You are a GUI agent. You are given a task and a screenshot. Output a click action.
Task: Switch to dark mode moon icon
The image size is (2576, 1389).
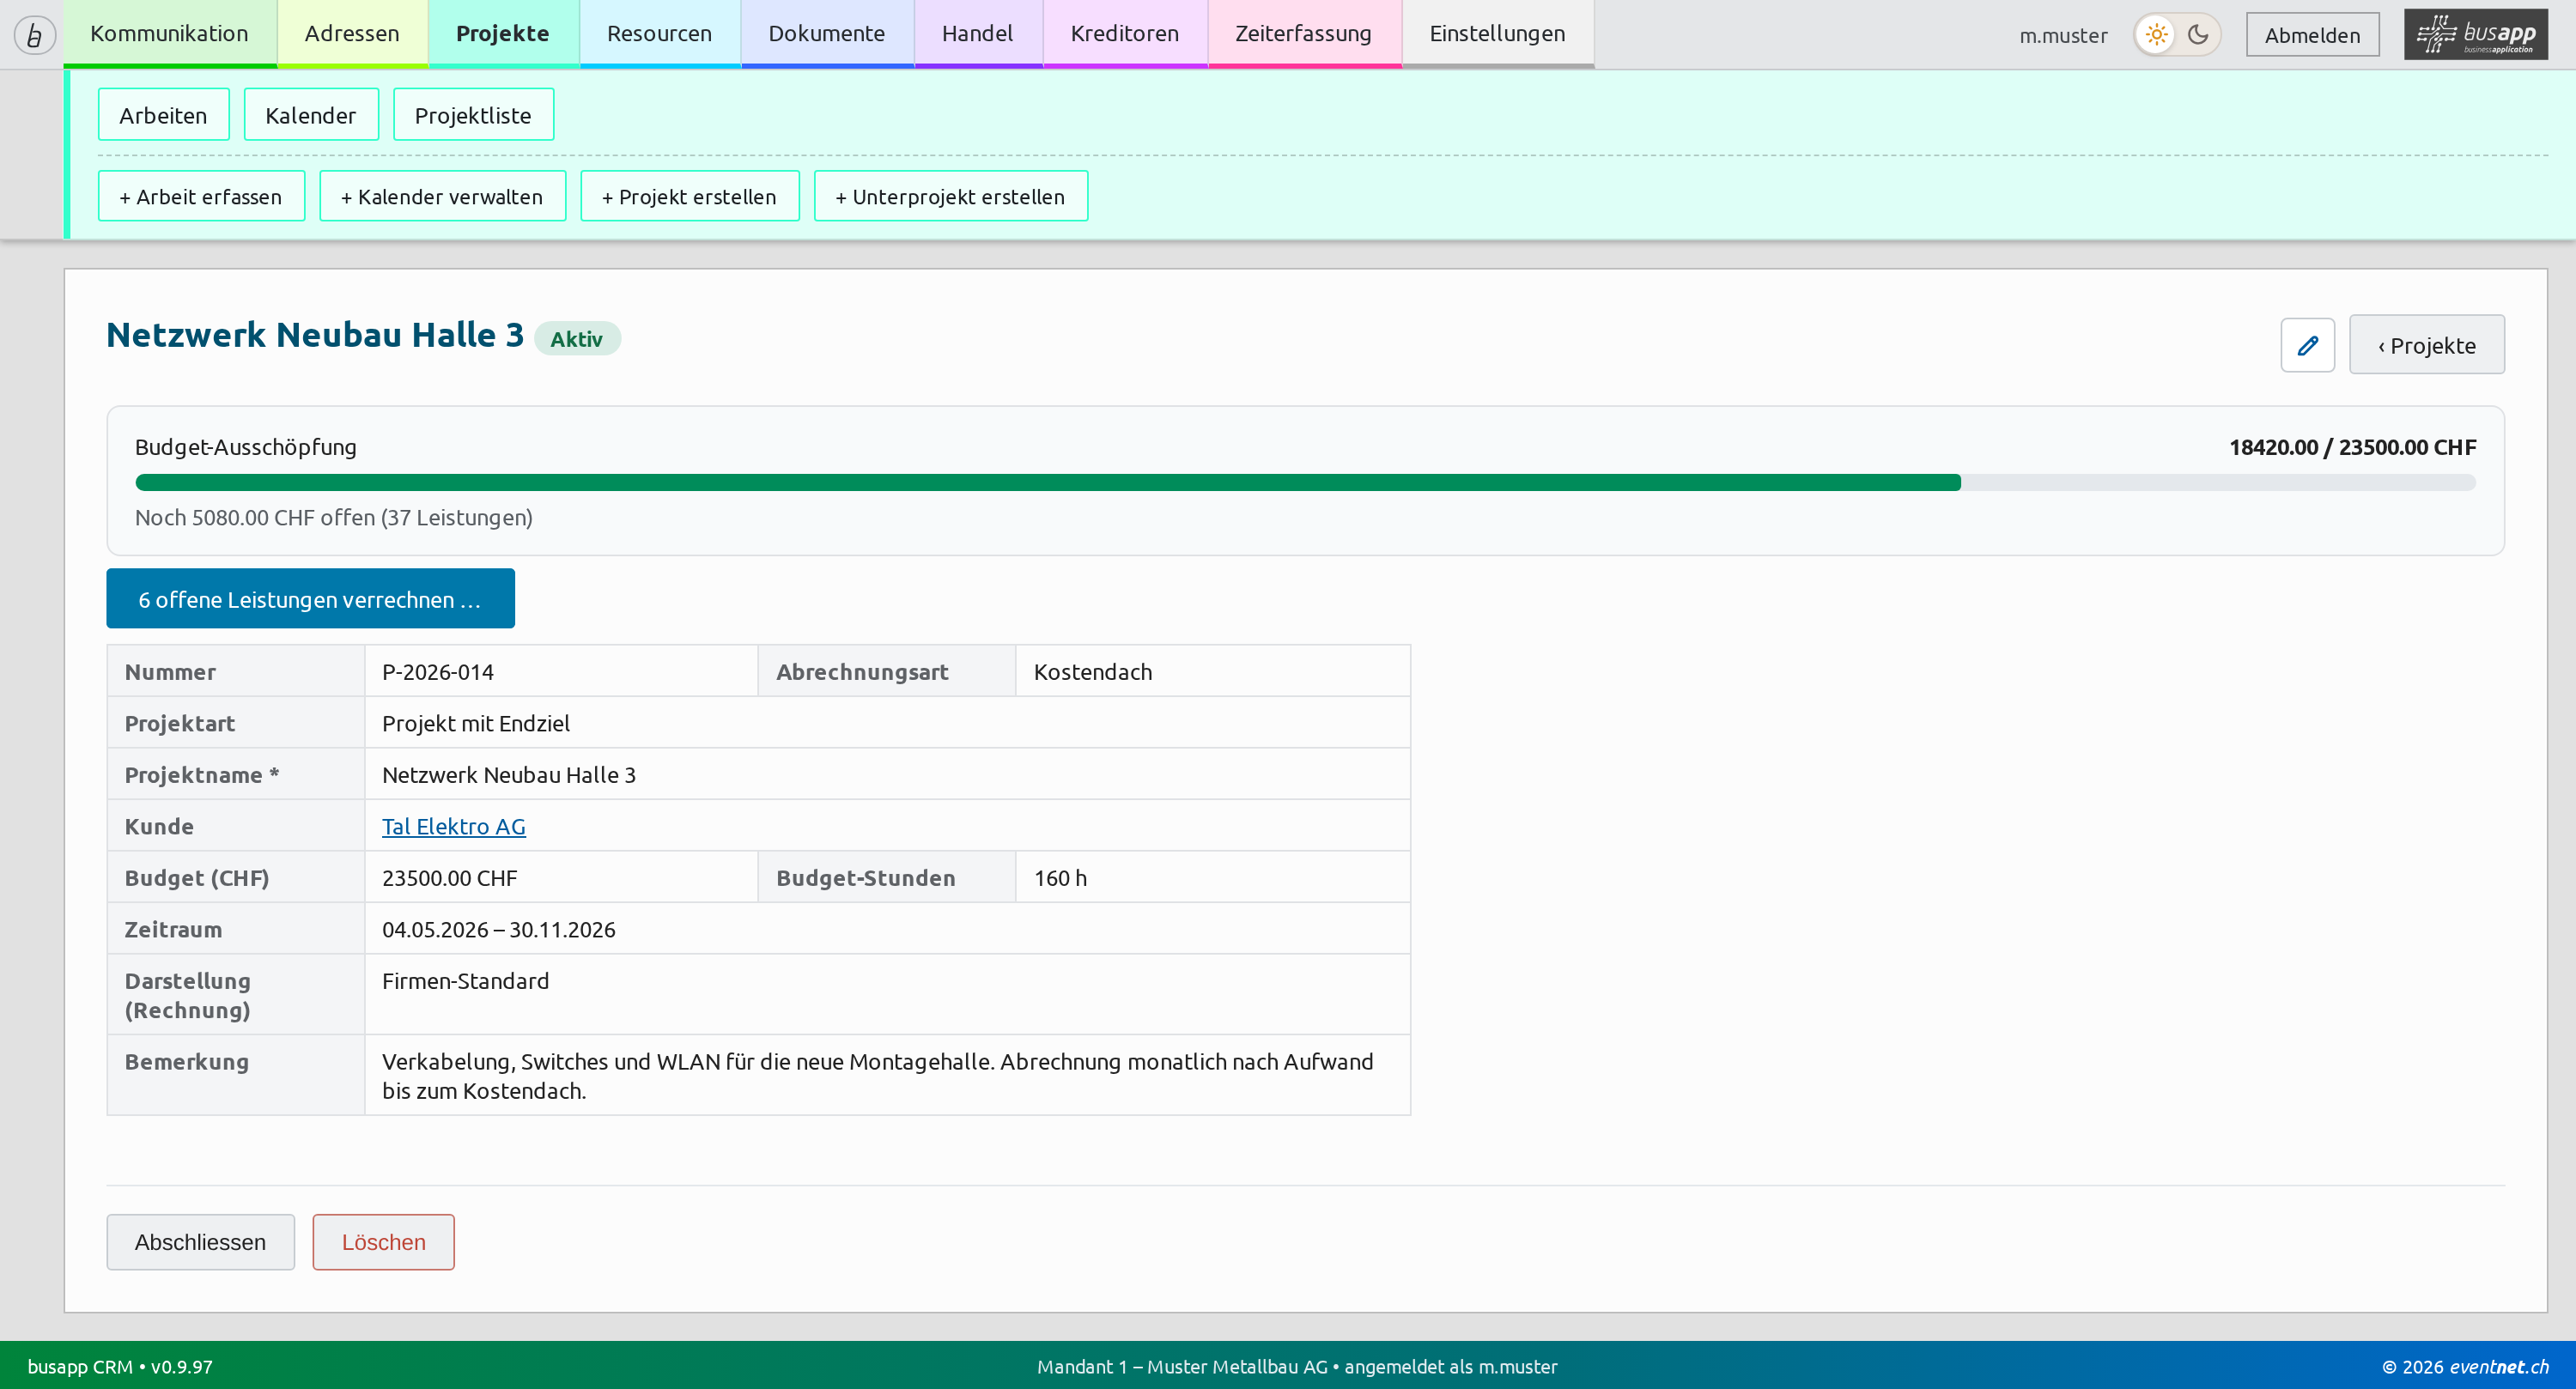(2198, 34)
